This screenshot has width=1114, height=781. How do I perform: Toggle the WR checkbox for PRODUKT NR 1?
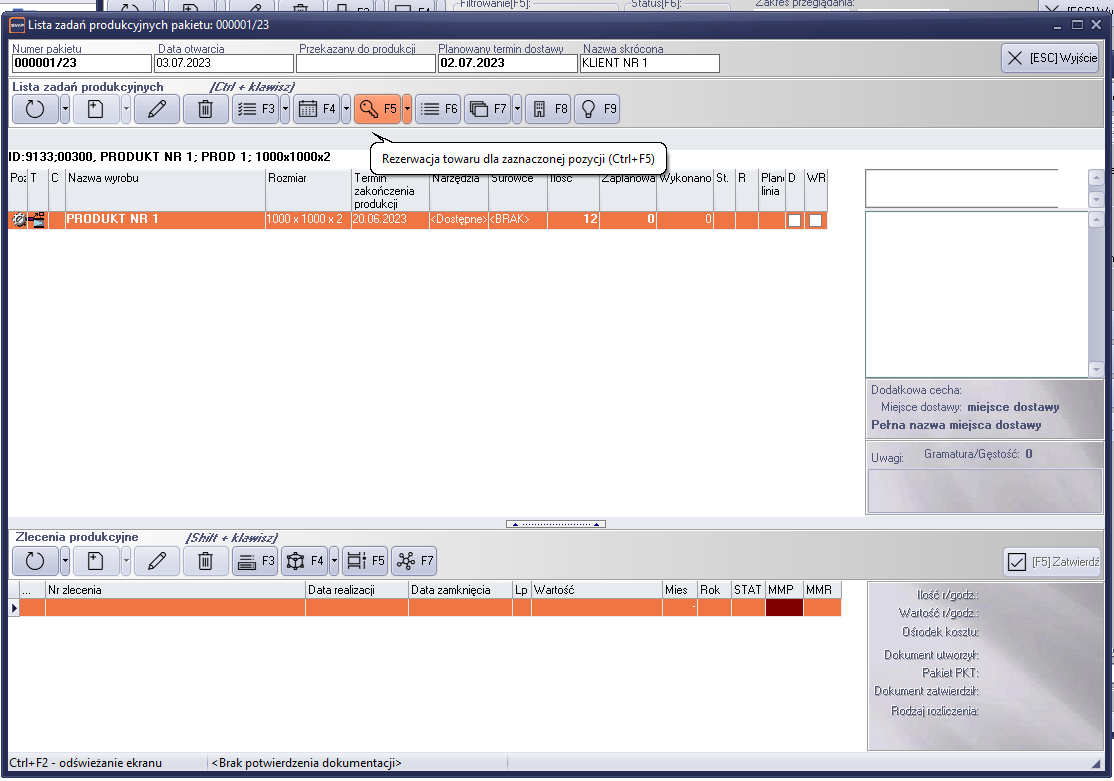[x=816, y=220]
